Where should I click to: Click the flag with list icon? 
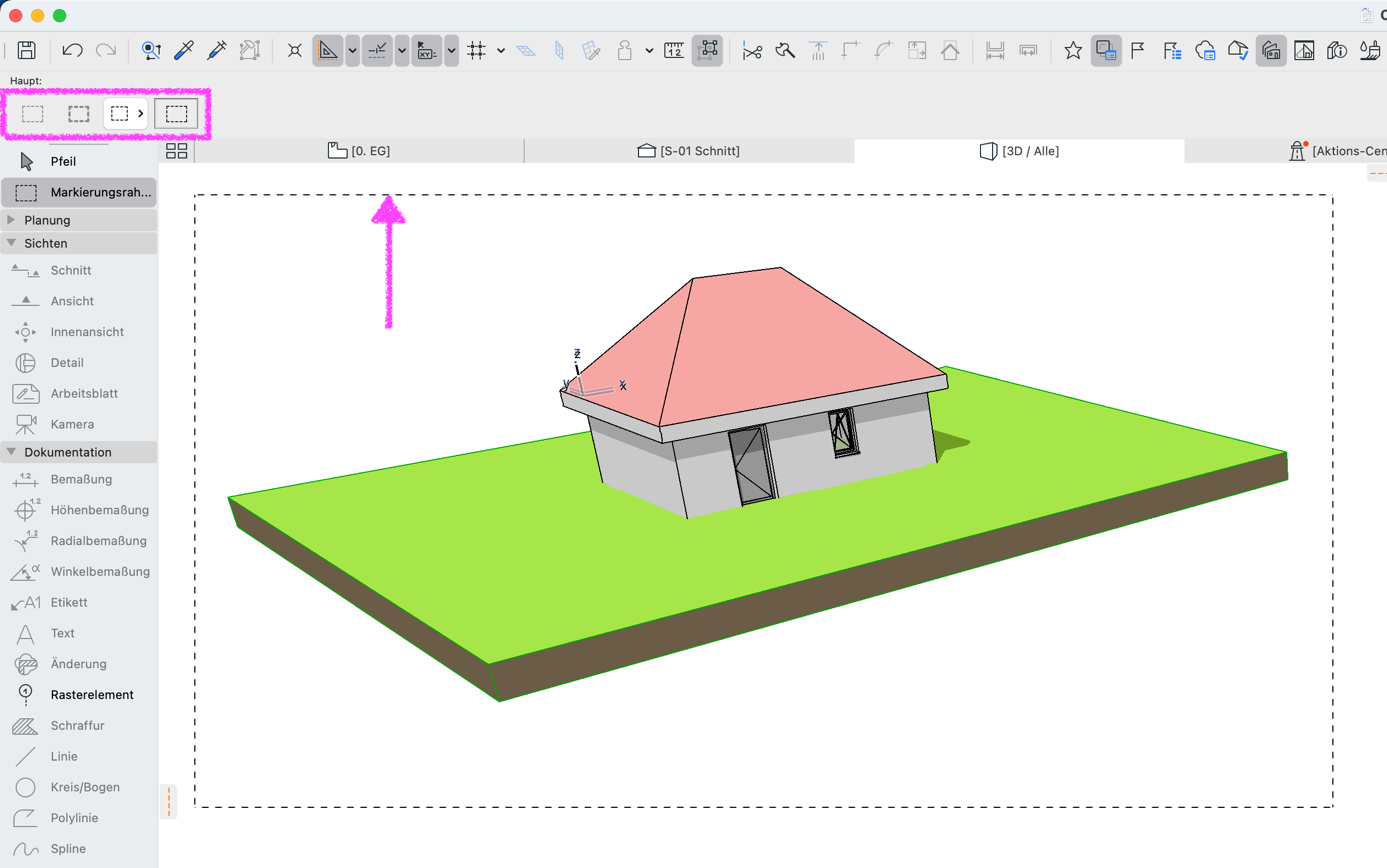pyautogui.click(x=1171, y=50)
